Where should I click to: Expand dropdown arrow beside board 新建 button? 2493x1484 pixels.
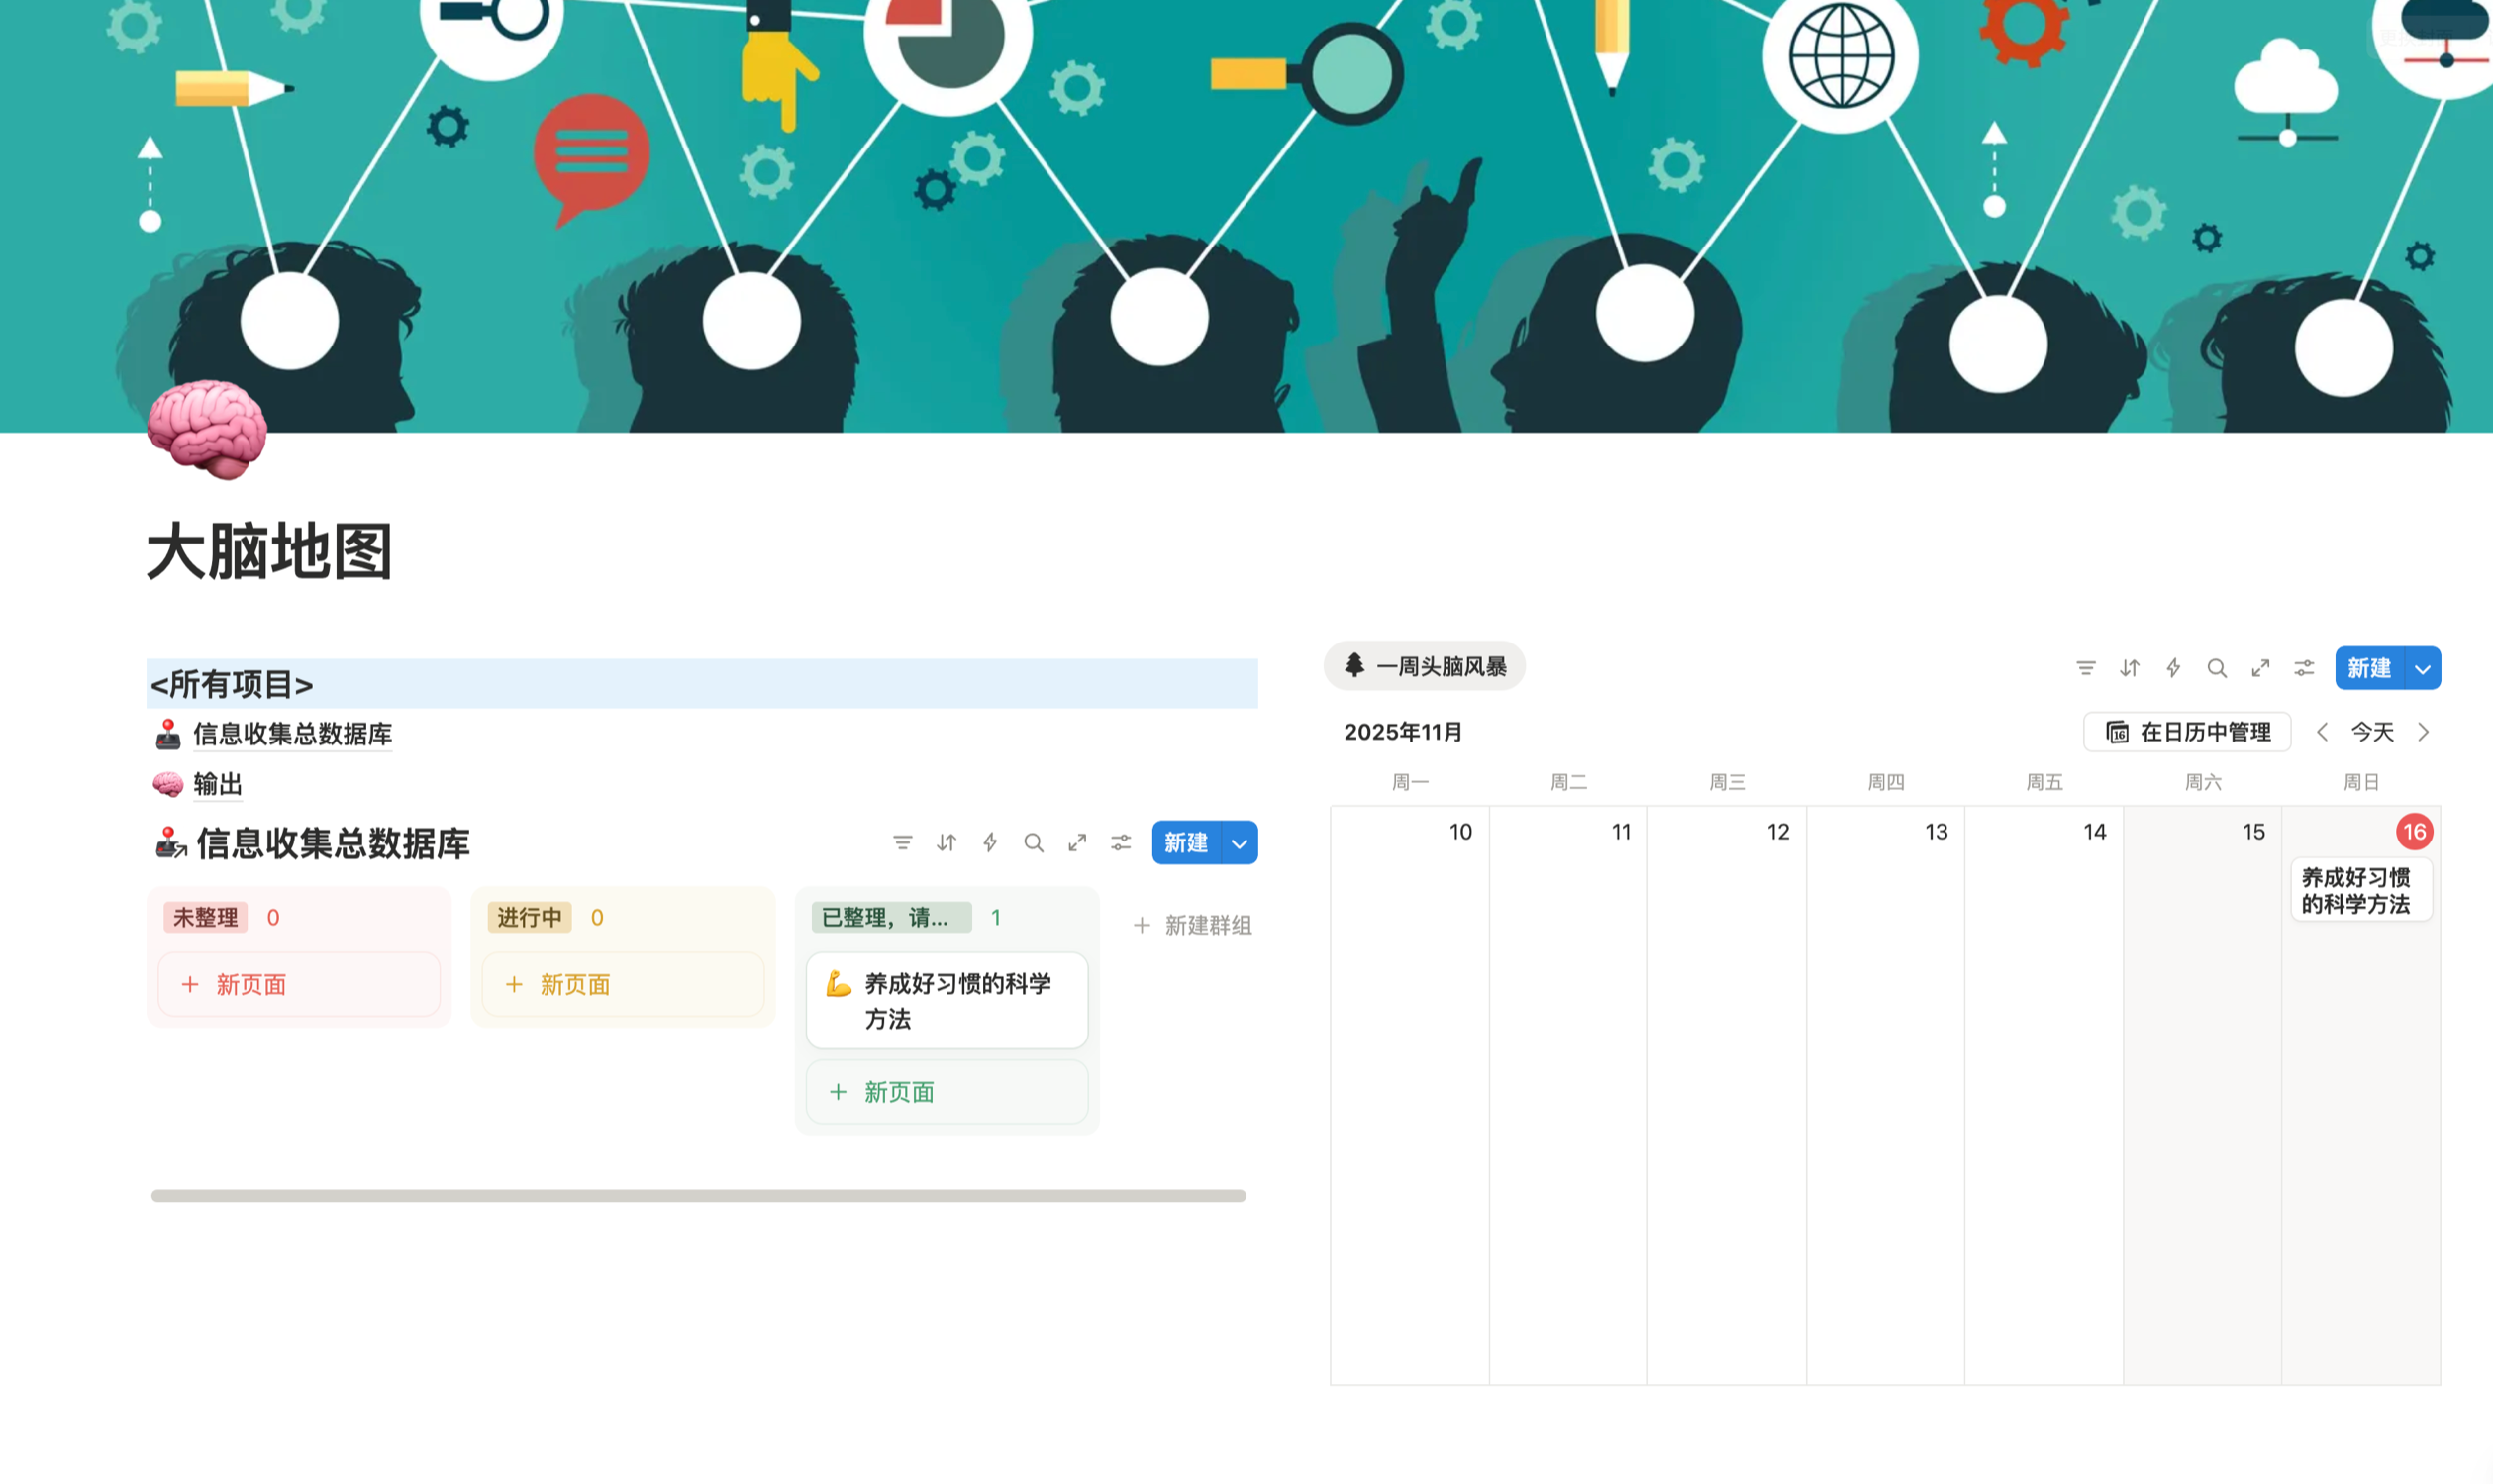click(x=1239, y=844)
